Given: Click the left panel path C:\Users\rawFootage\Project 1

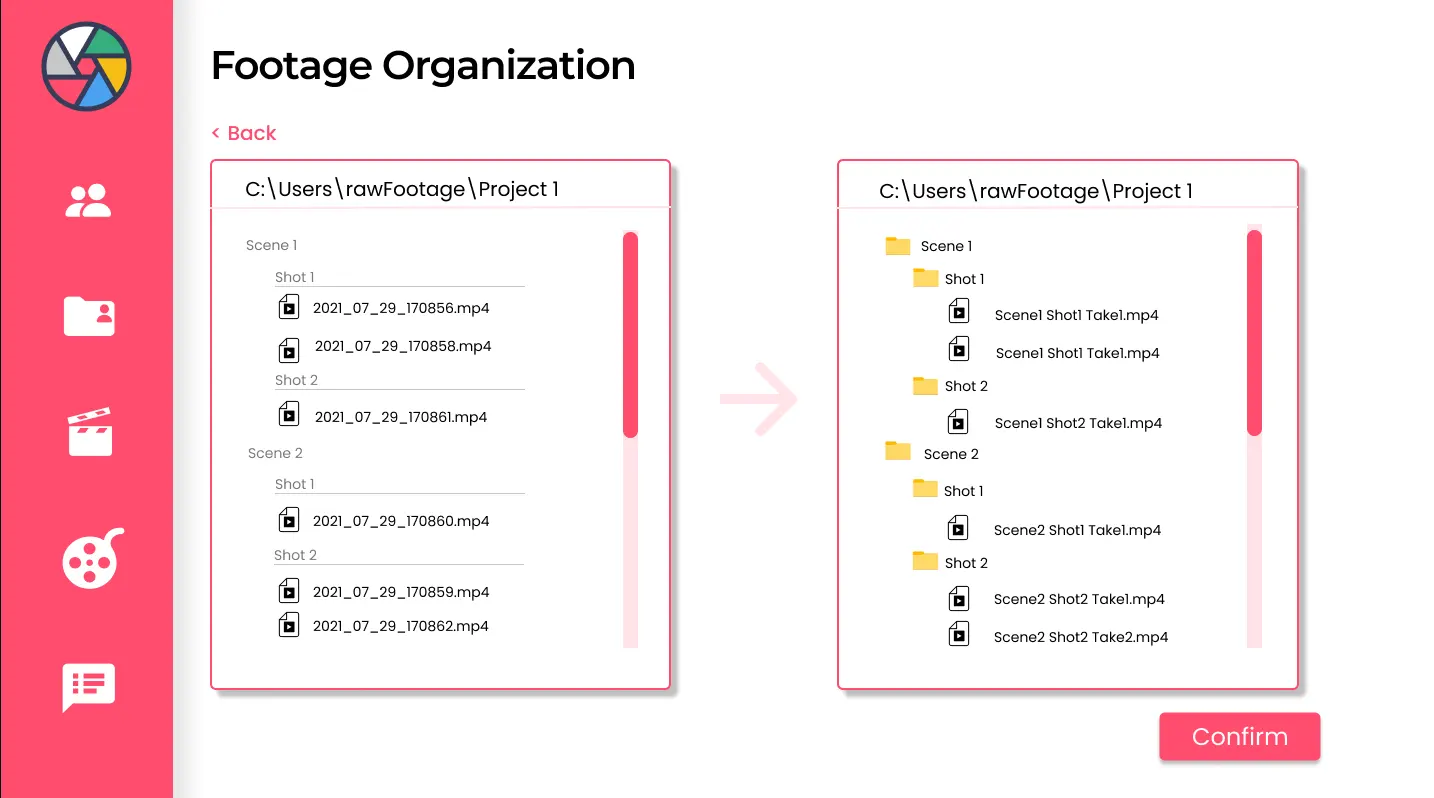Looking at the screenshot, I should (x=402, y=189).
